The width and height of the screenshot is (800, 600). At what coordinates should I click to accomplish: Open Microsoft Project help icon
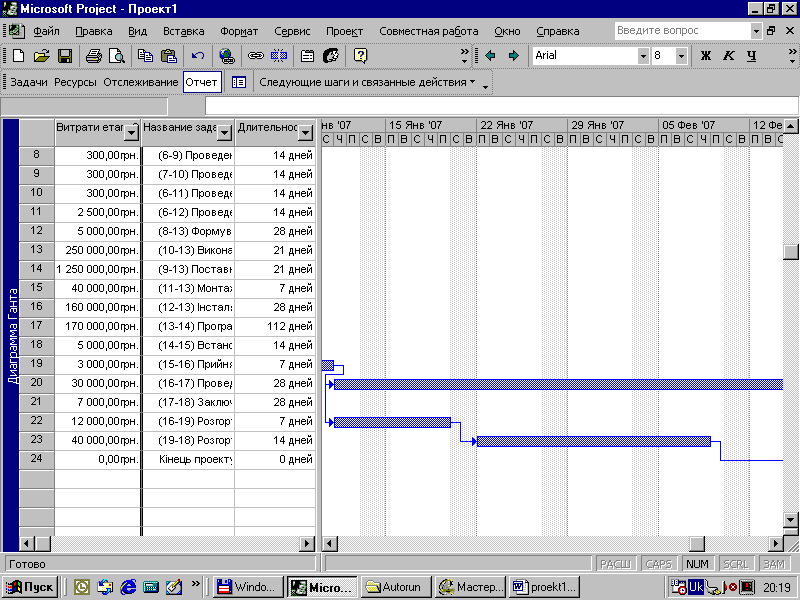point(360,56)
